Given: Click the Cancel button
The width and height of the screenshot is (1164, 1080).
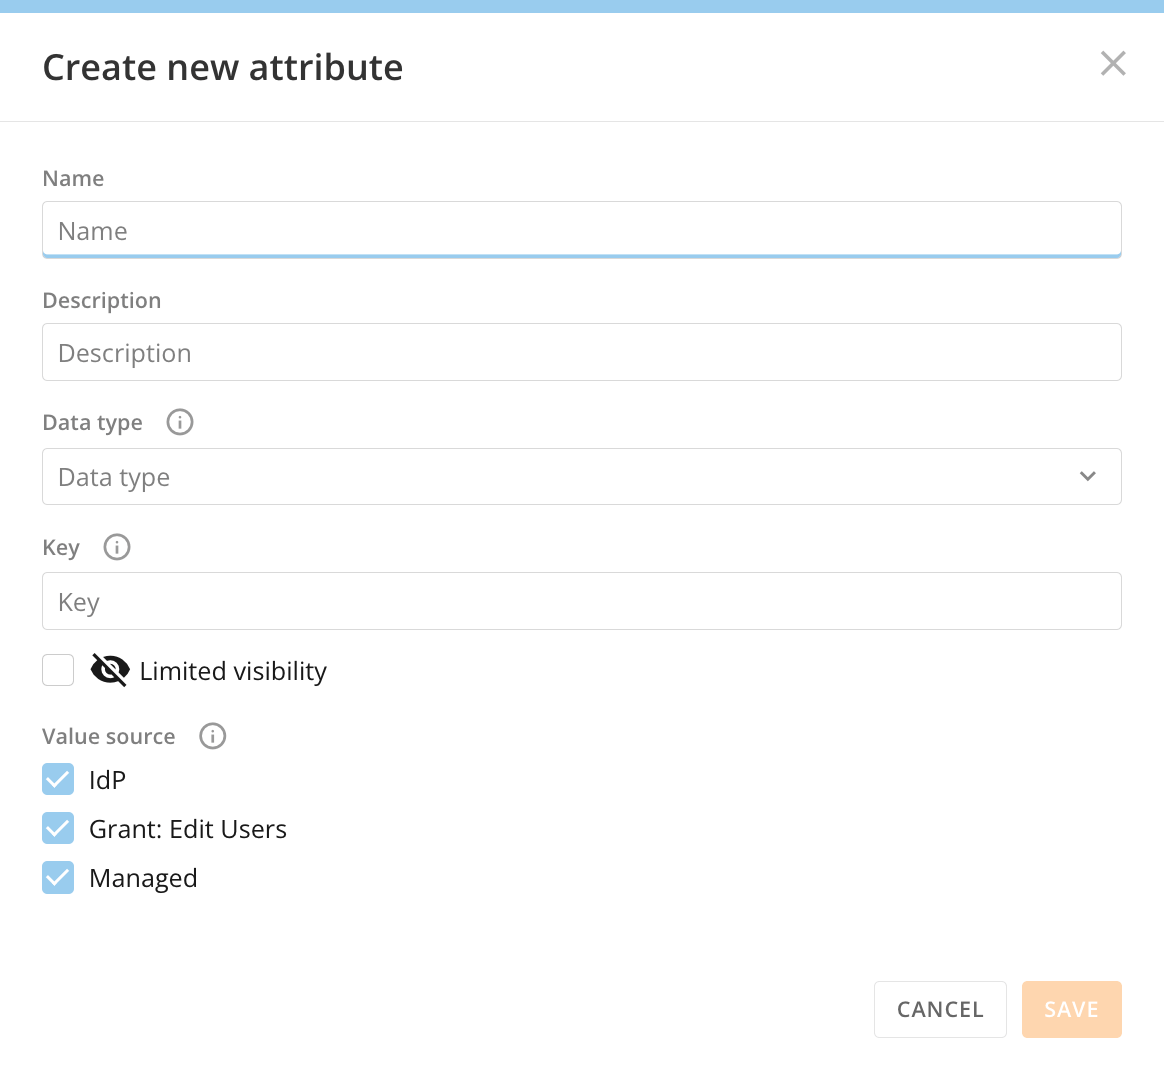Looking at the screenshot, I should pyautogui.click(x=940, y=1009).
